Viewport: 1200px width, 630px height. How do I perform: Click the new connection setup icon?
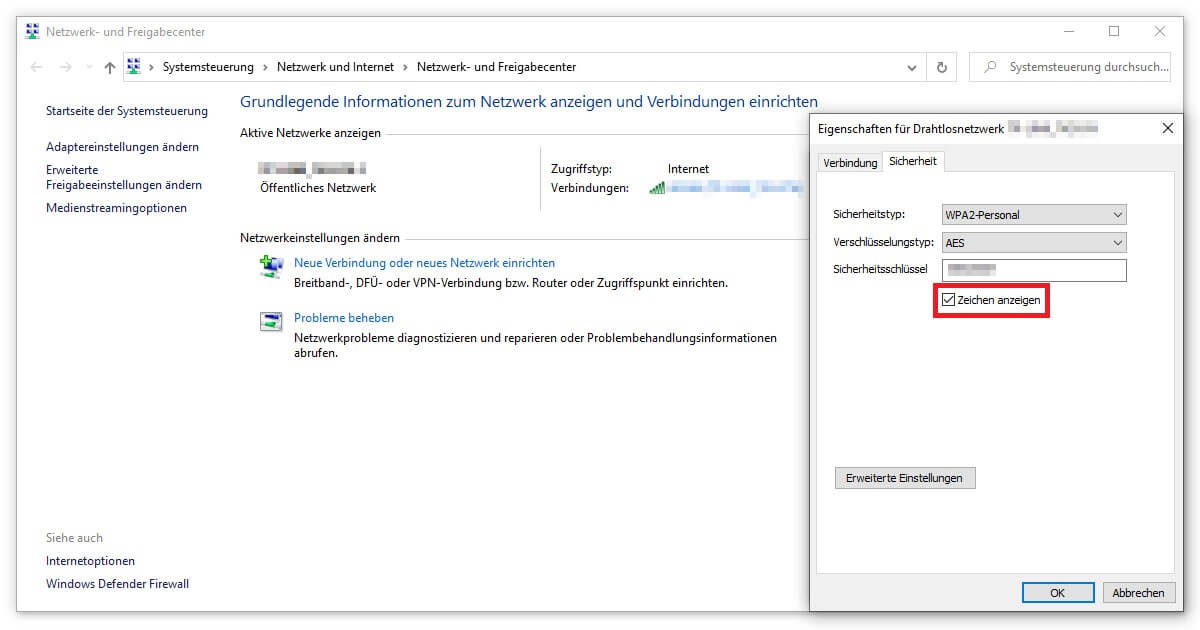(271, 267)
